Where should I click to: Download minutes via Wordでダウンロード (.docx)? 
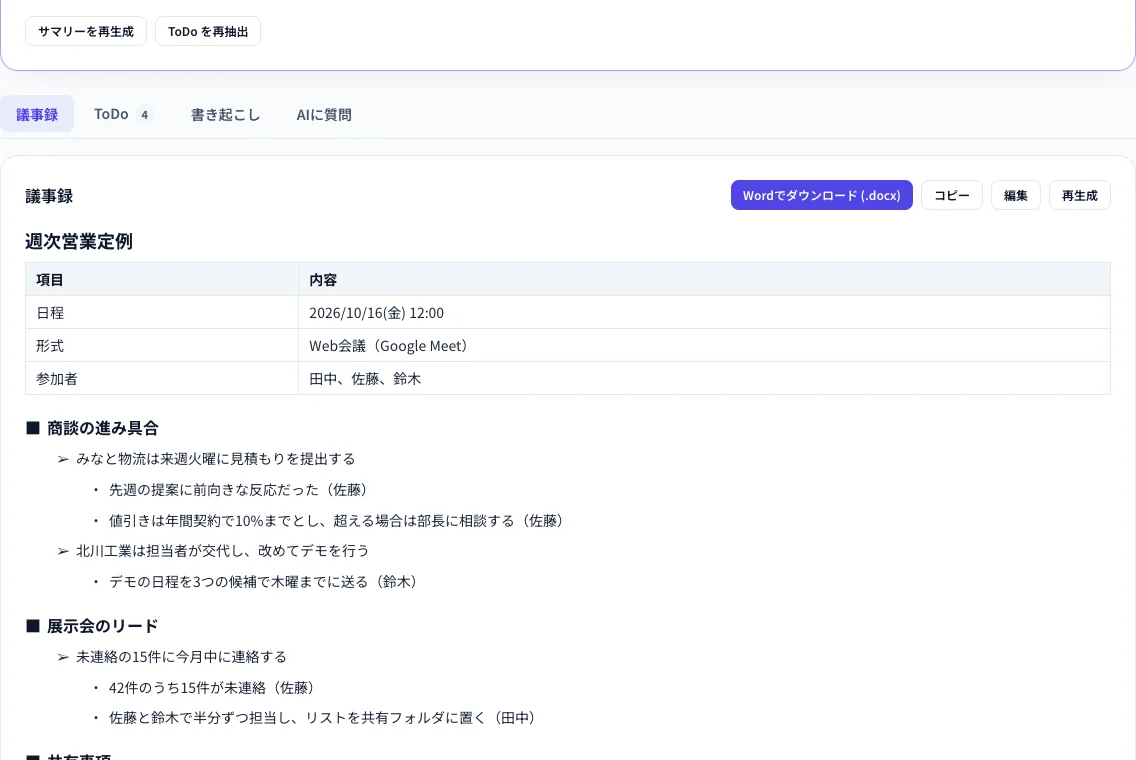(822, 195)
